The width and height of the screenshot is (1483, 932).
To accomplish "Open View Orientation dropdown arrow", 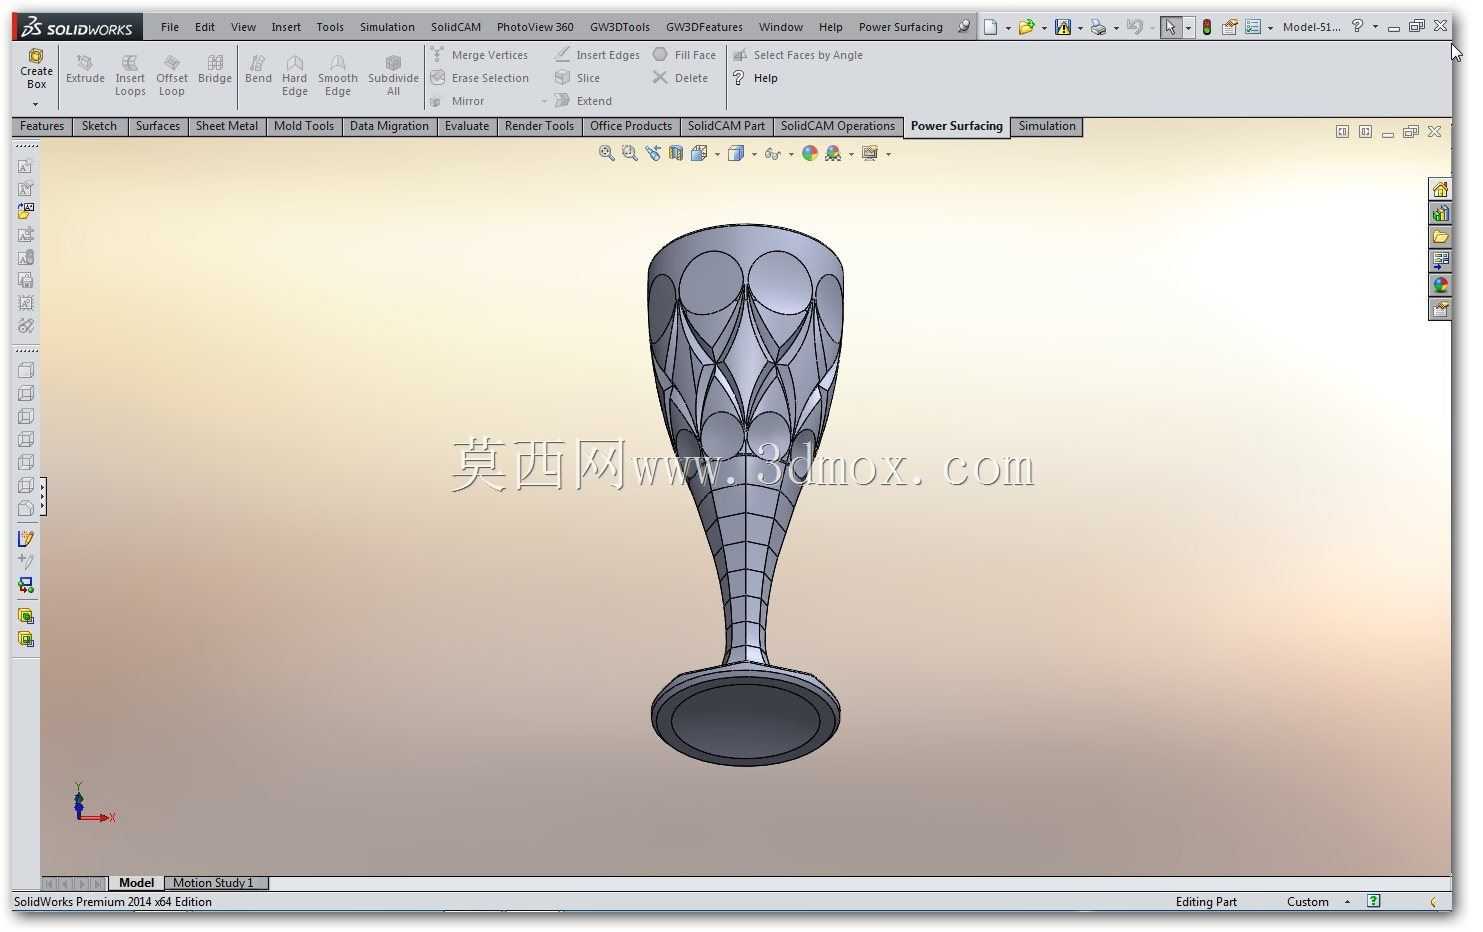I will (717, 154).
